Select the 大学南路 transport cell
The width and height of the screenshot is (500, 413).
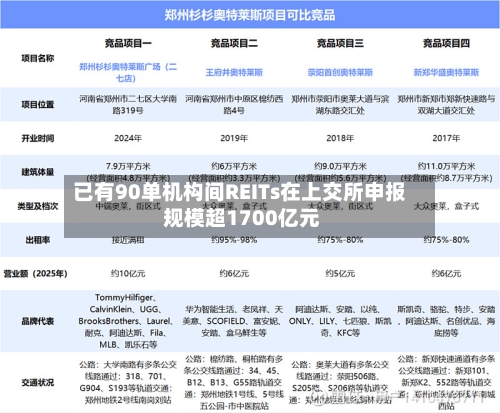[128, 382]
